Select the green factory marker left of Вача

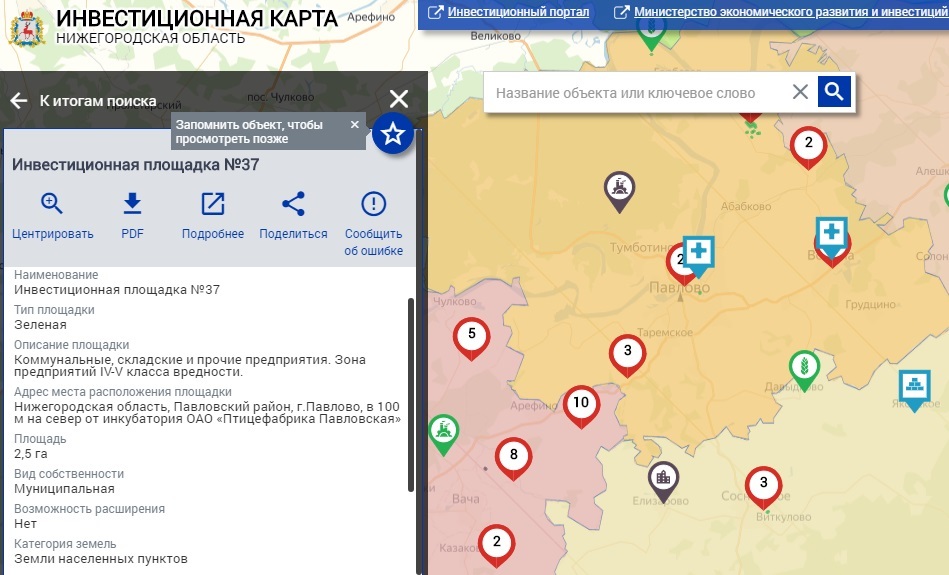tap(444, 435)
